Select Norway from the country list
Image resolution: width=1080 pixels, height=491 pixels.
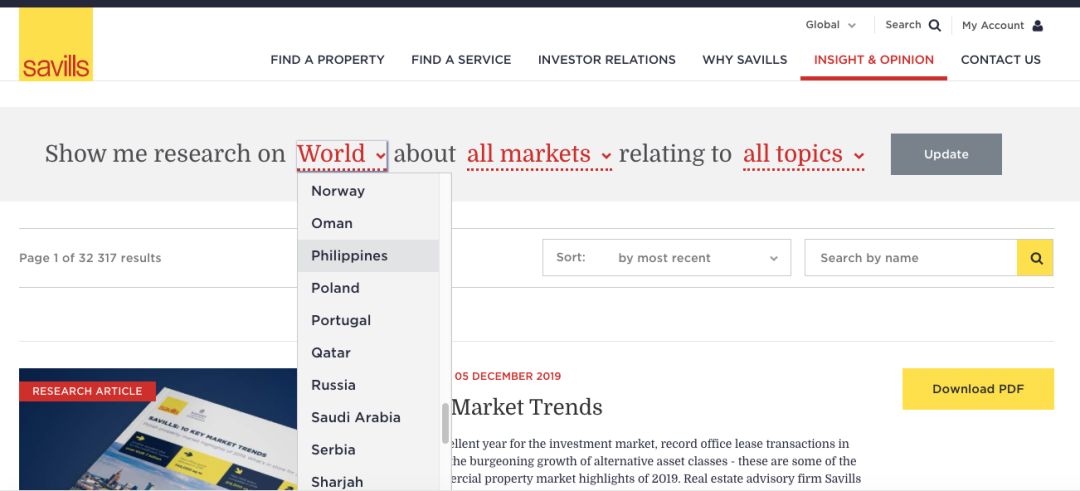click(338, 191)
